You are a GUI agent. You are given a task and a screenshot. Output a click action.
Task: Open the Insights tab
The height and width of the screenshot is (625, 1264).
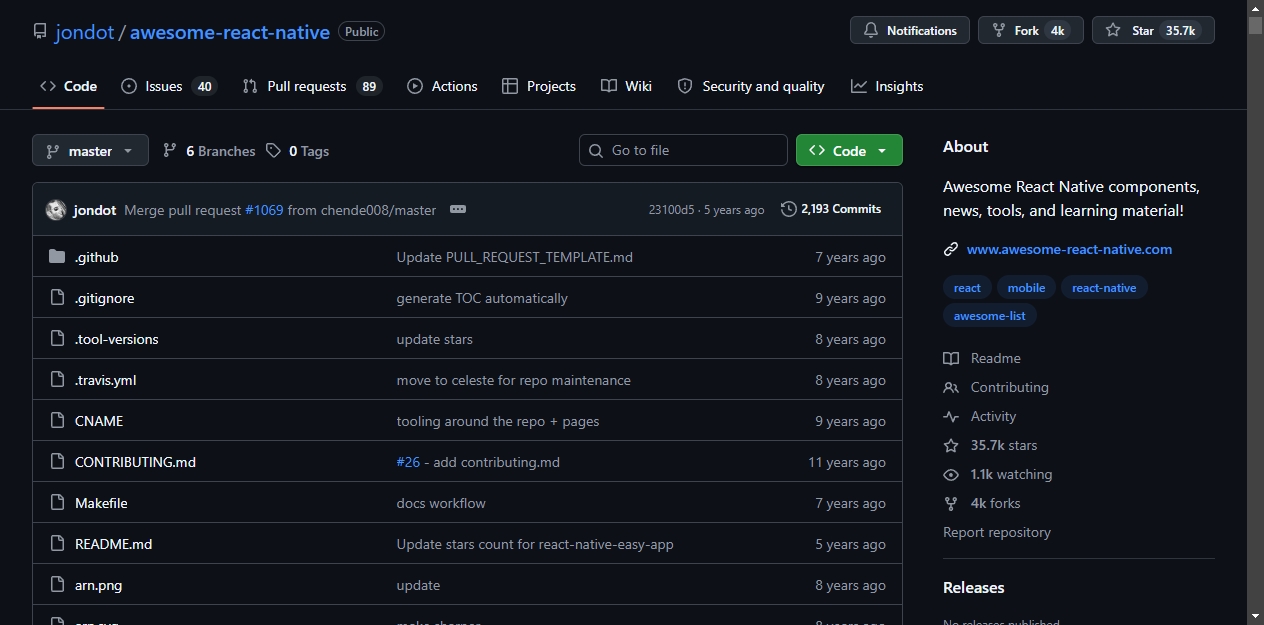[x=887, y=86]
